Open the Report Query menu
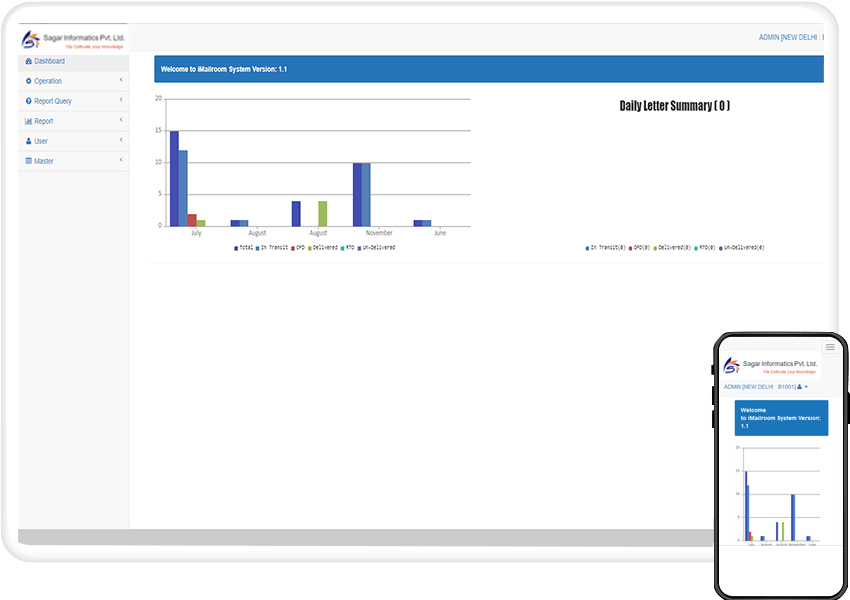850x600 pixels. pyautogui.click(x=74, y=101)
